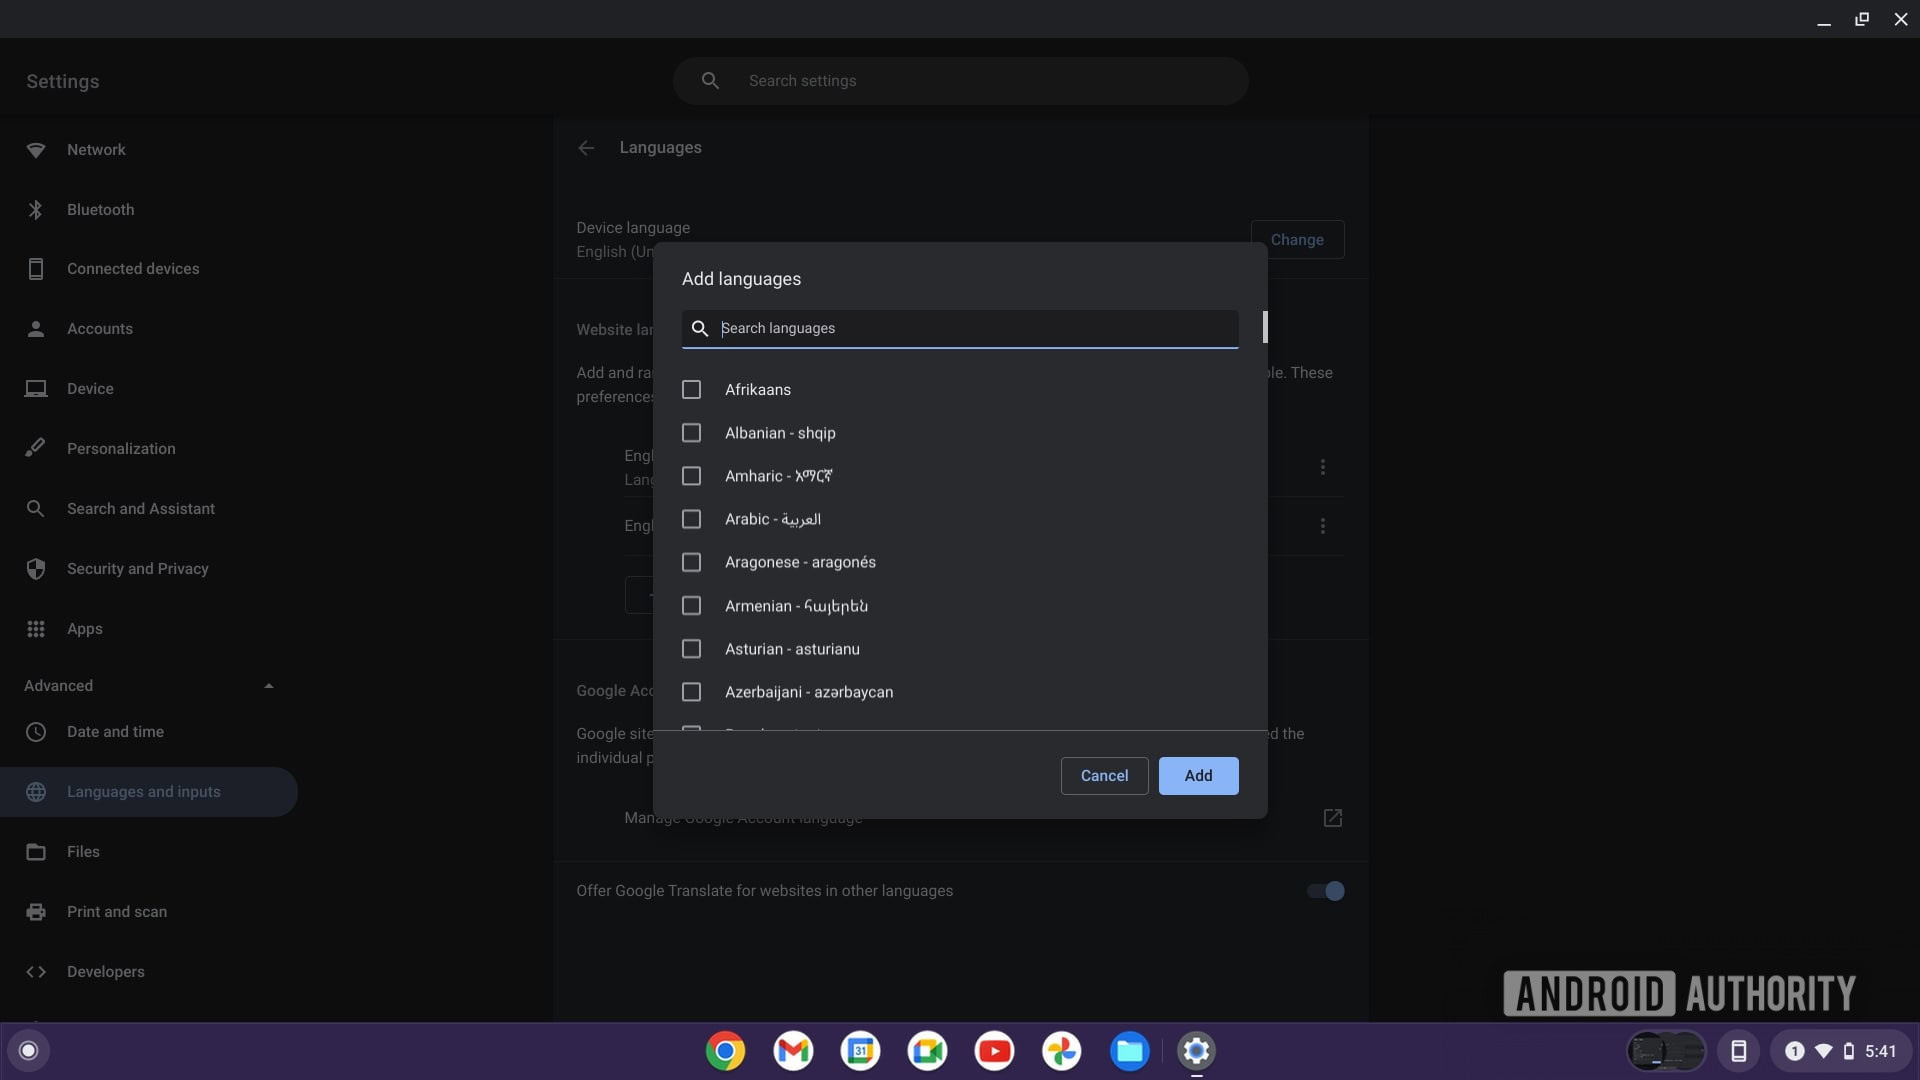This screenshot has width=1920, height=1080.
Task: Click the Change device language button
Action: pos(1296,239)
